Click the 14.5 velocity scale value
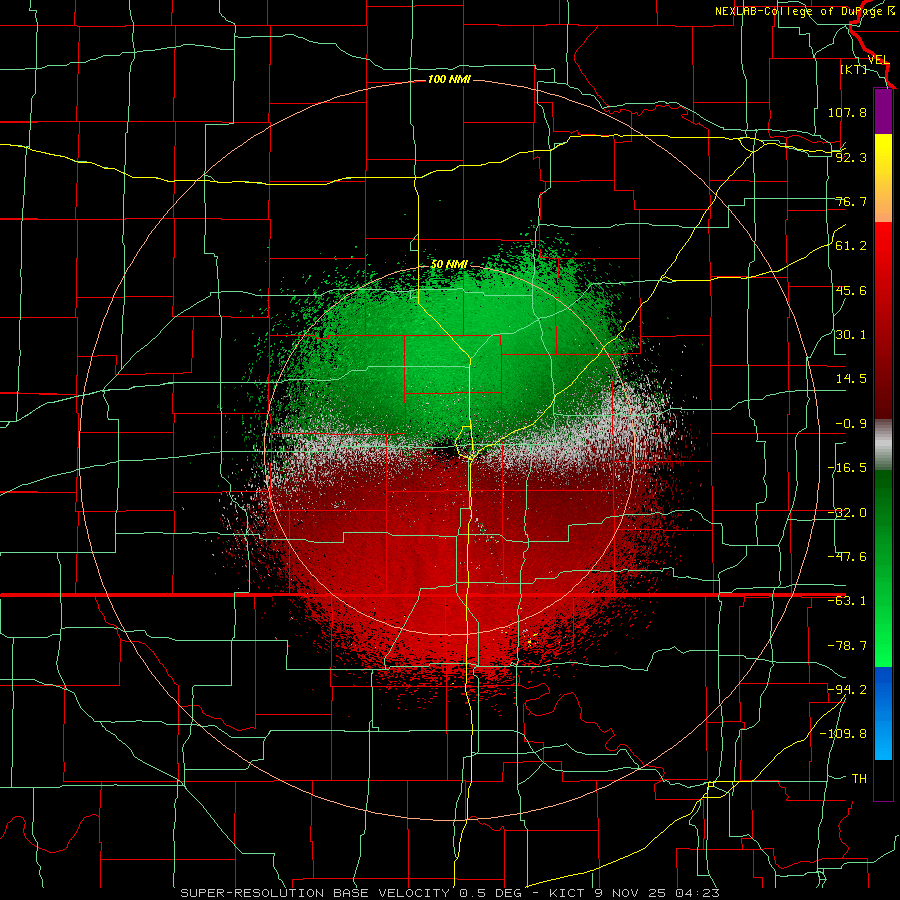This screenshot has height=900, width=900. [x=851, y=379]
